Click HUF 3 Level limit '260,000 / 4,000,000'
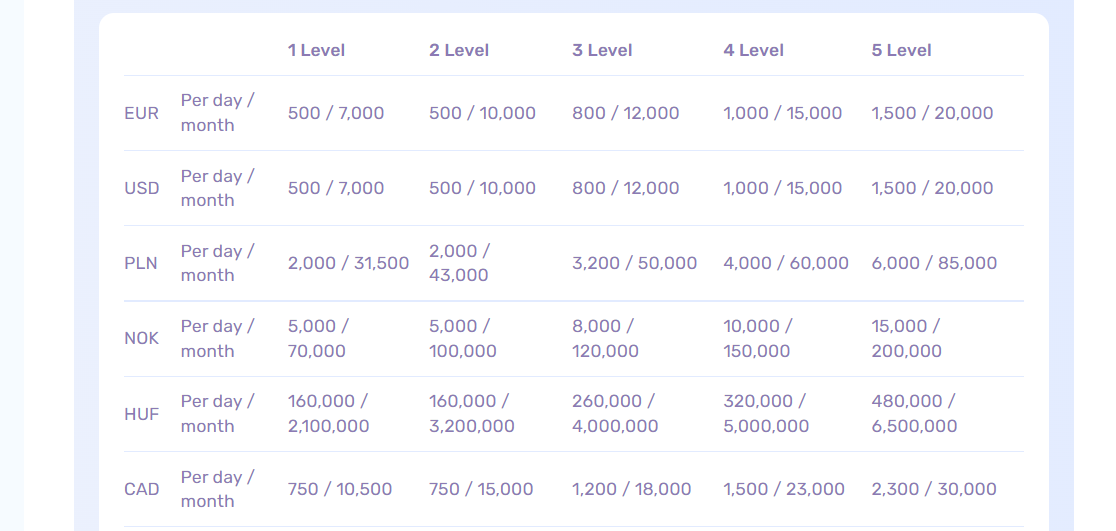1116x531 pixels. (x=615, y=413)
